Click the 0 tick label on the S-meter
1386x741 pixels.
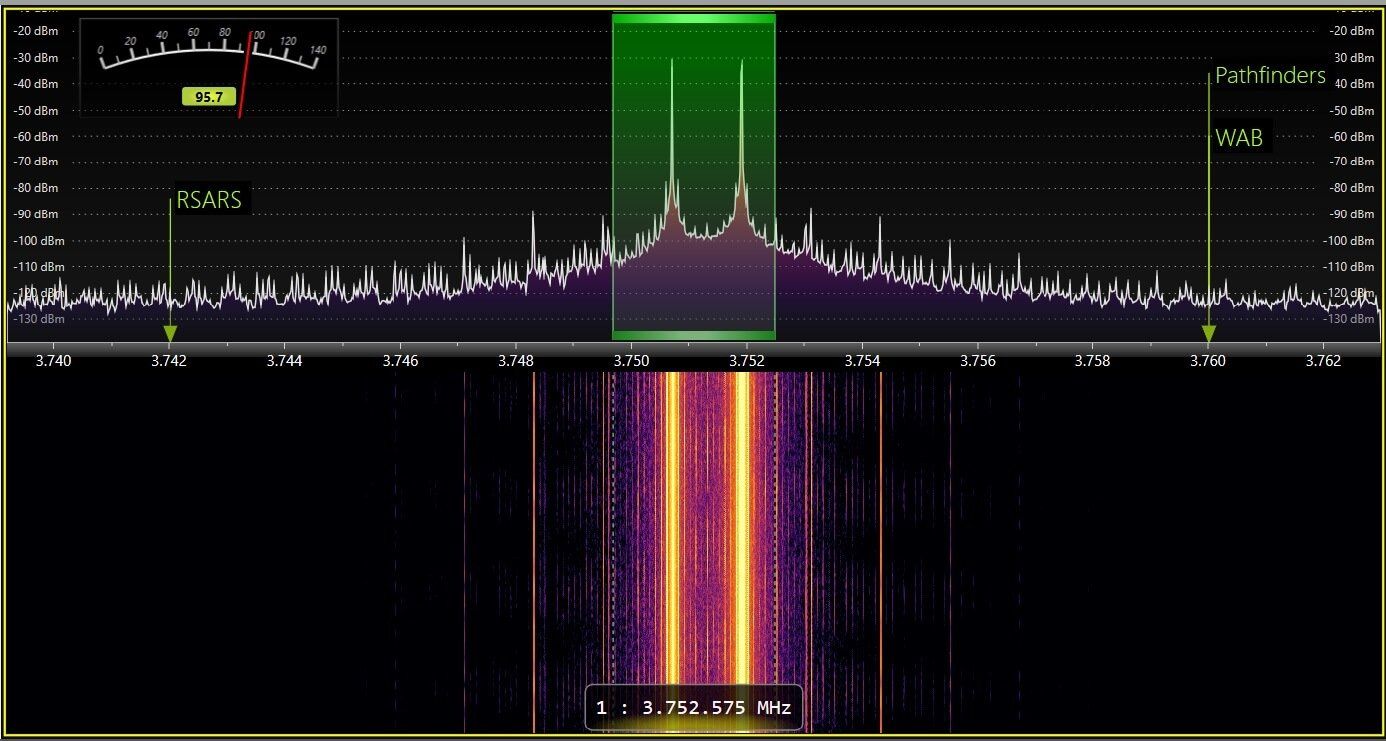(x=100, y=50)
